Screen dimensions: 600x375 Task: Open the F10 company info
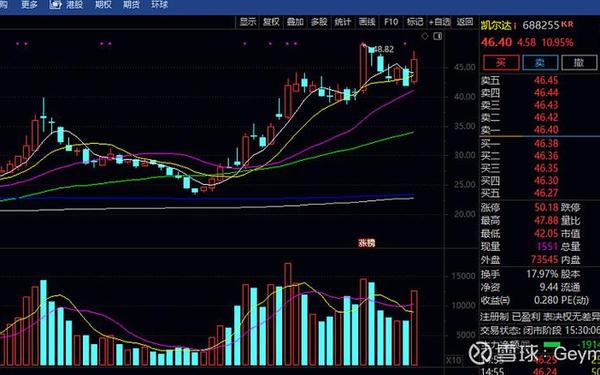pyautogui.click(x=391, y=22)
